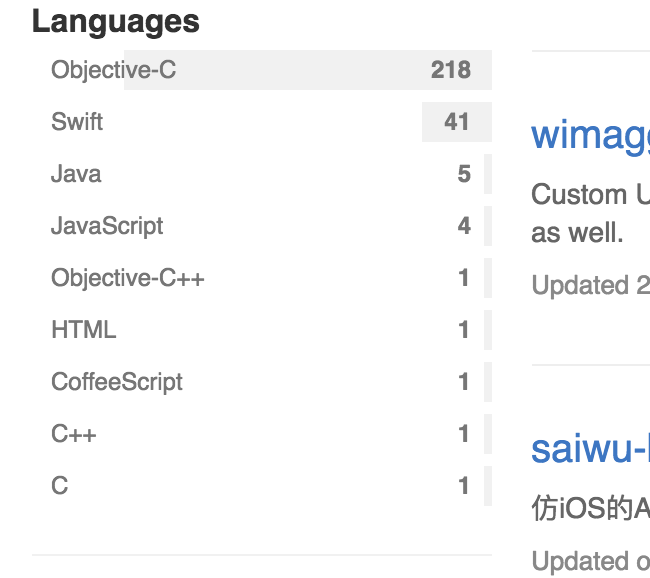This screenshot has height=578, width=650.
Task: Filter results by Objective-C++
Action: (x=262, y=278)
